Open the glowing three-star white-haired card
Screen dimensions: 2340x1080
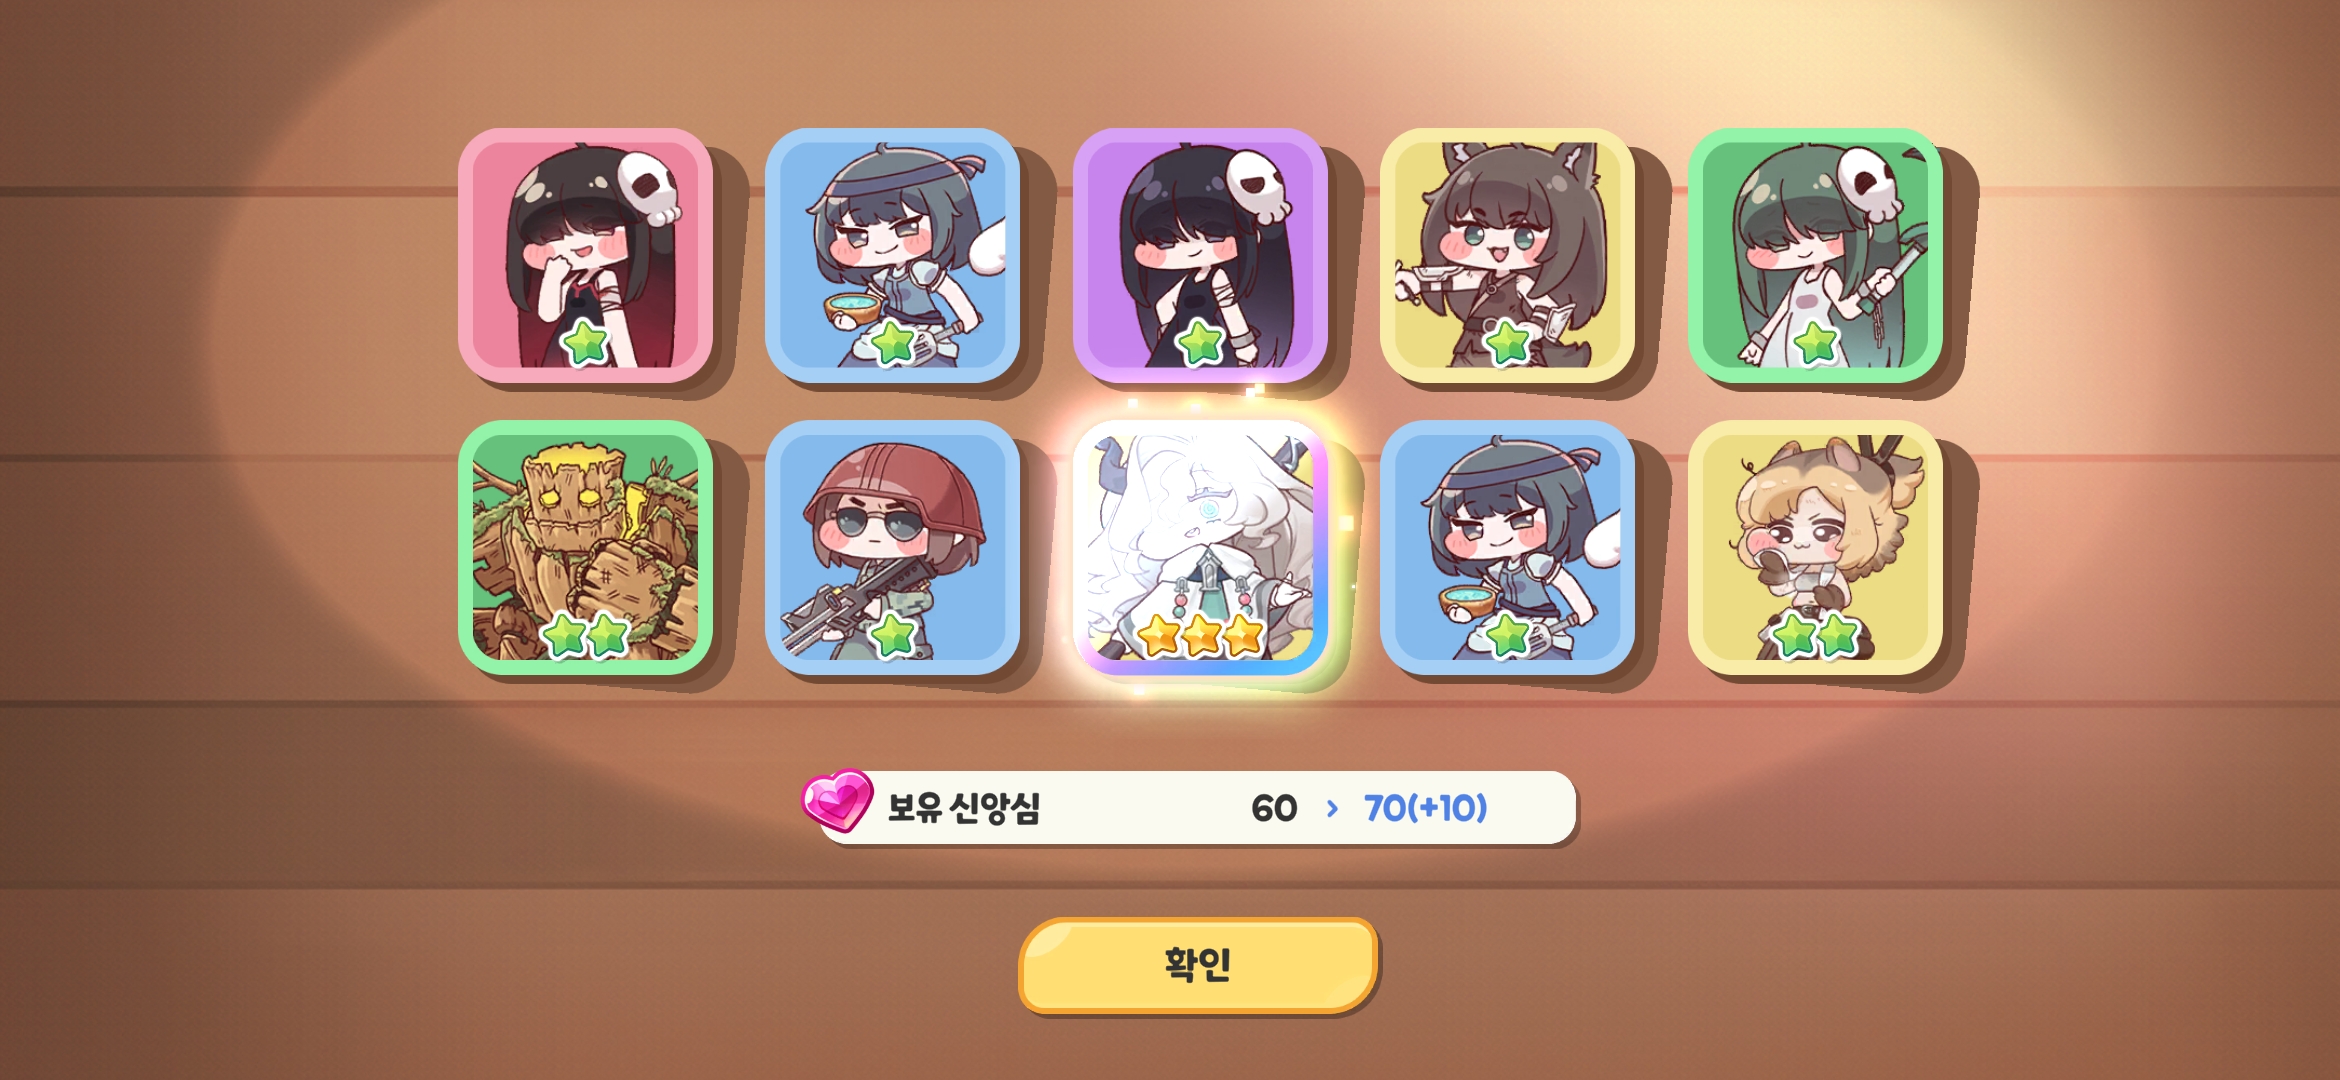tap(1200, 547)
